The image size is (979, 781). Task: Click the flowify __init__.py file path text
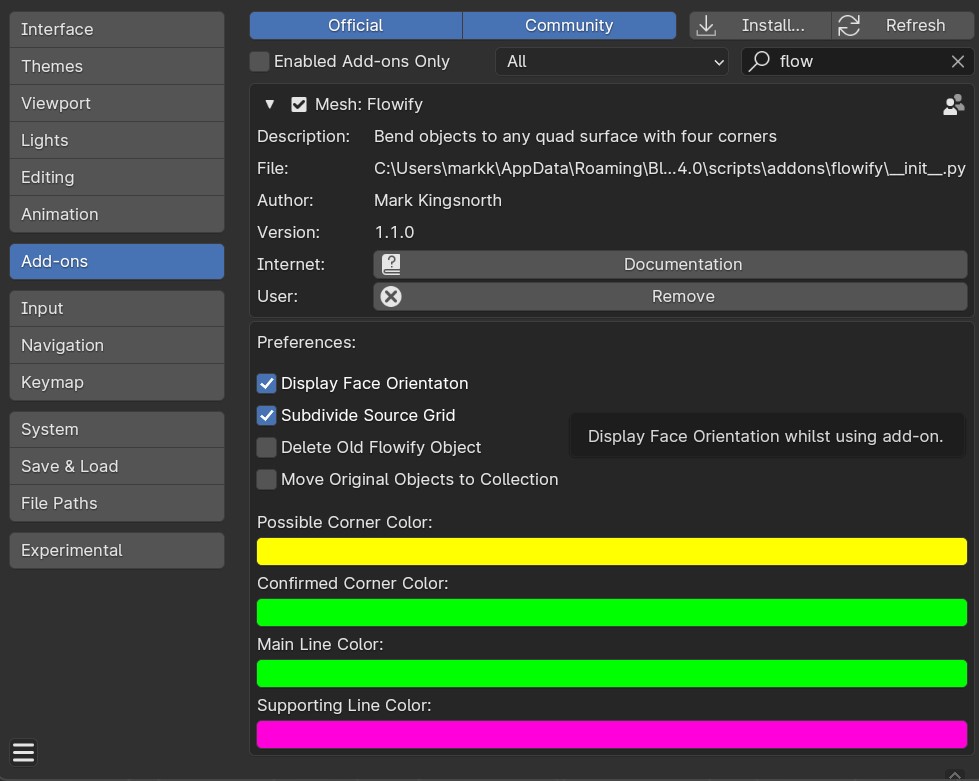point(670,169)
